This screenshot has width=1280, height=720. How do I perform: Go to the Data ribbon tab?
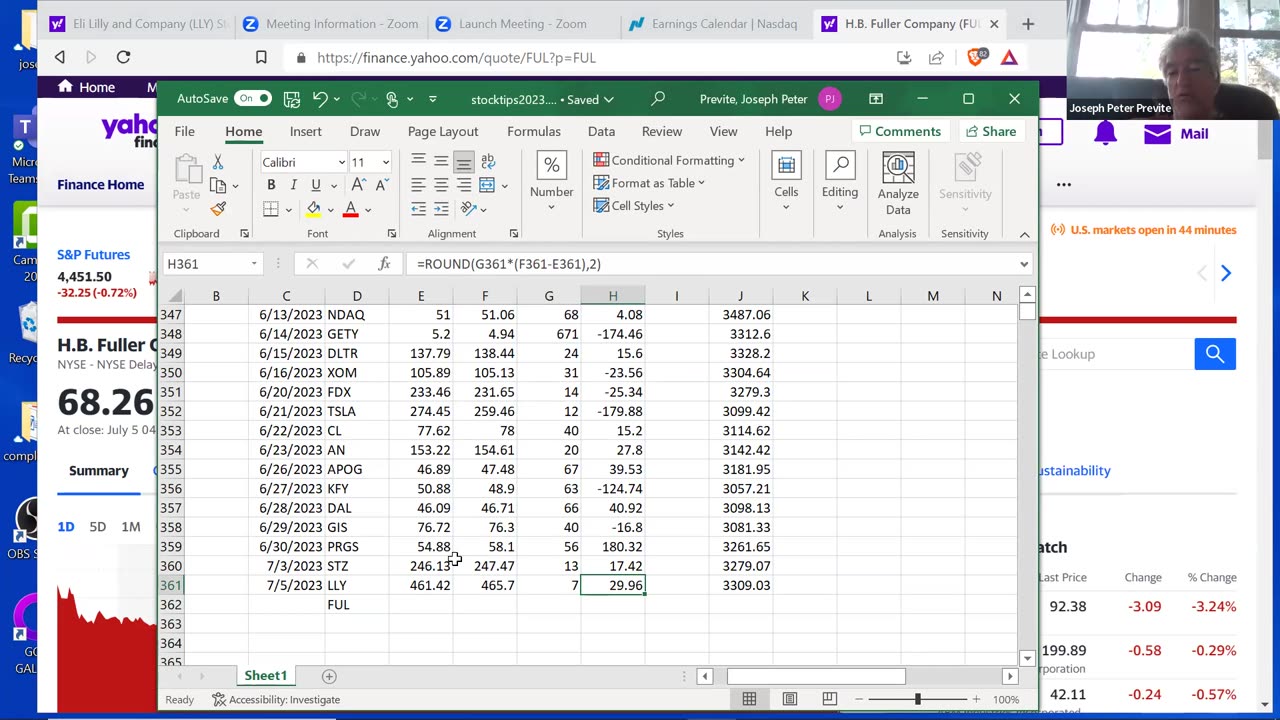tap(601, 131)
